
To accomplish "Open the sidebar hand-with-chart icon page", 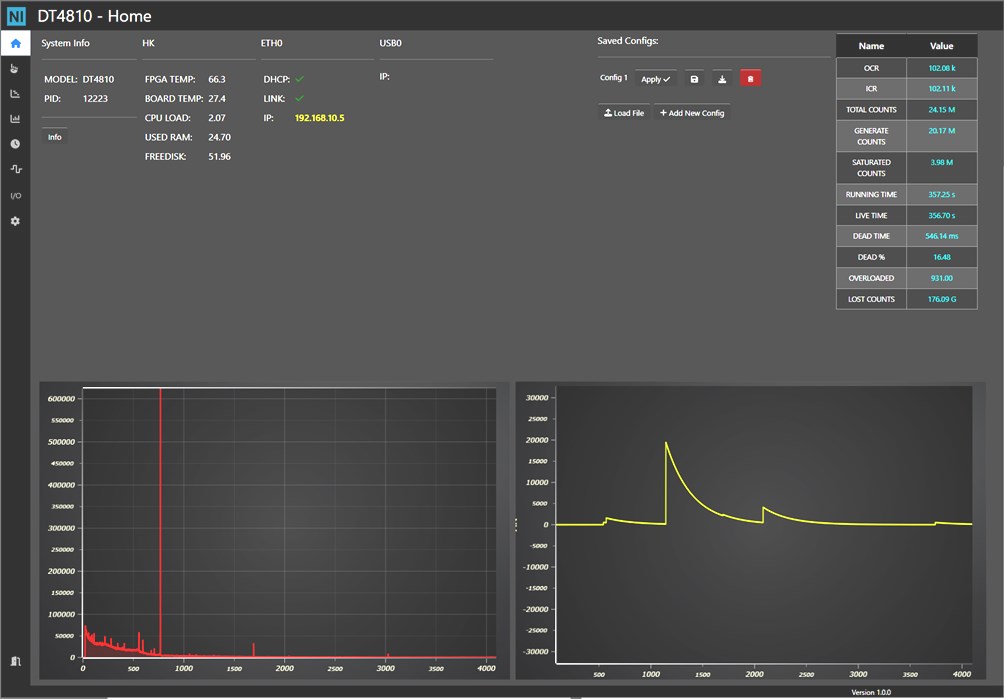I will point(15,68).
